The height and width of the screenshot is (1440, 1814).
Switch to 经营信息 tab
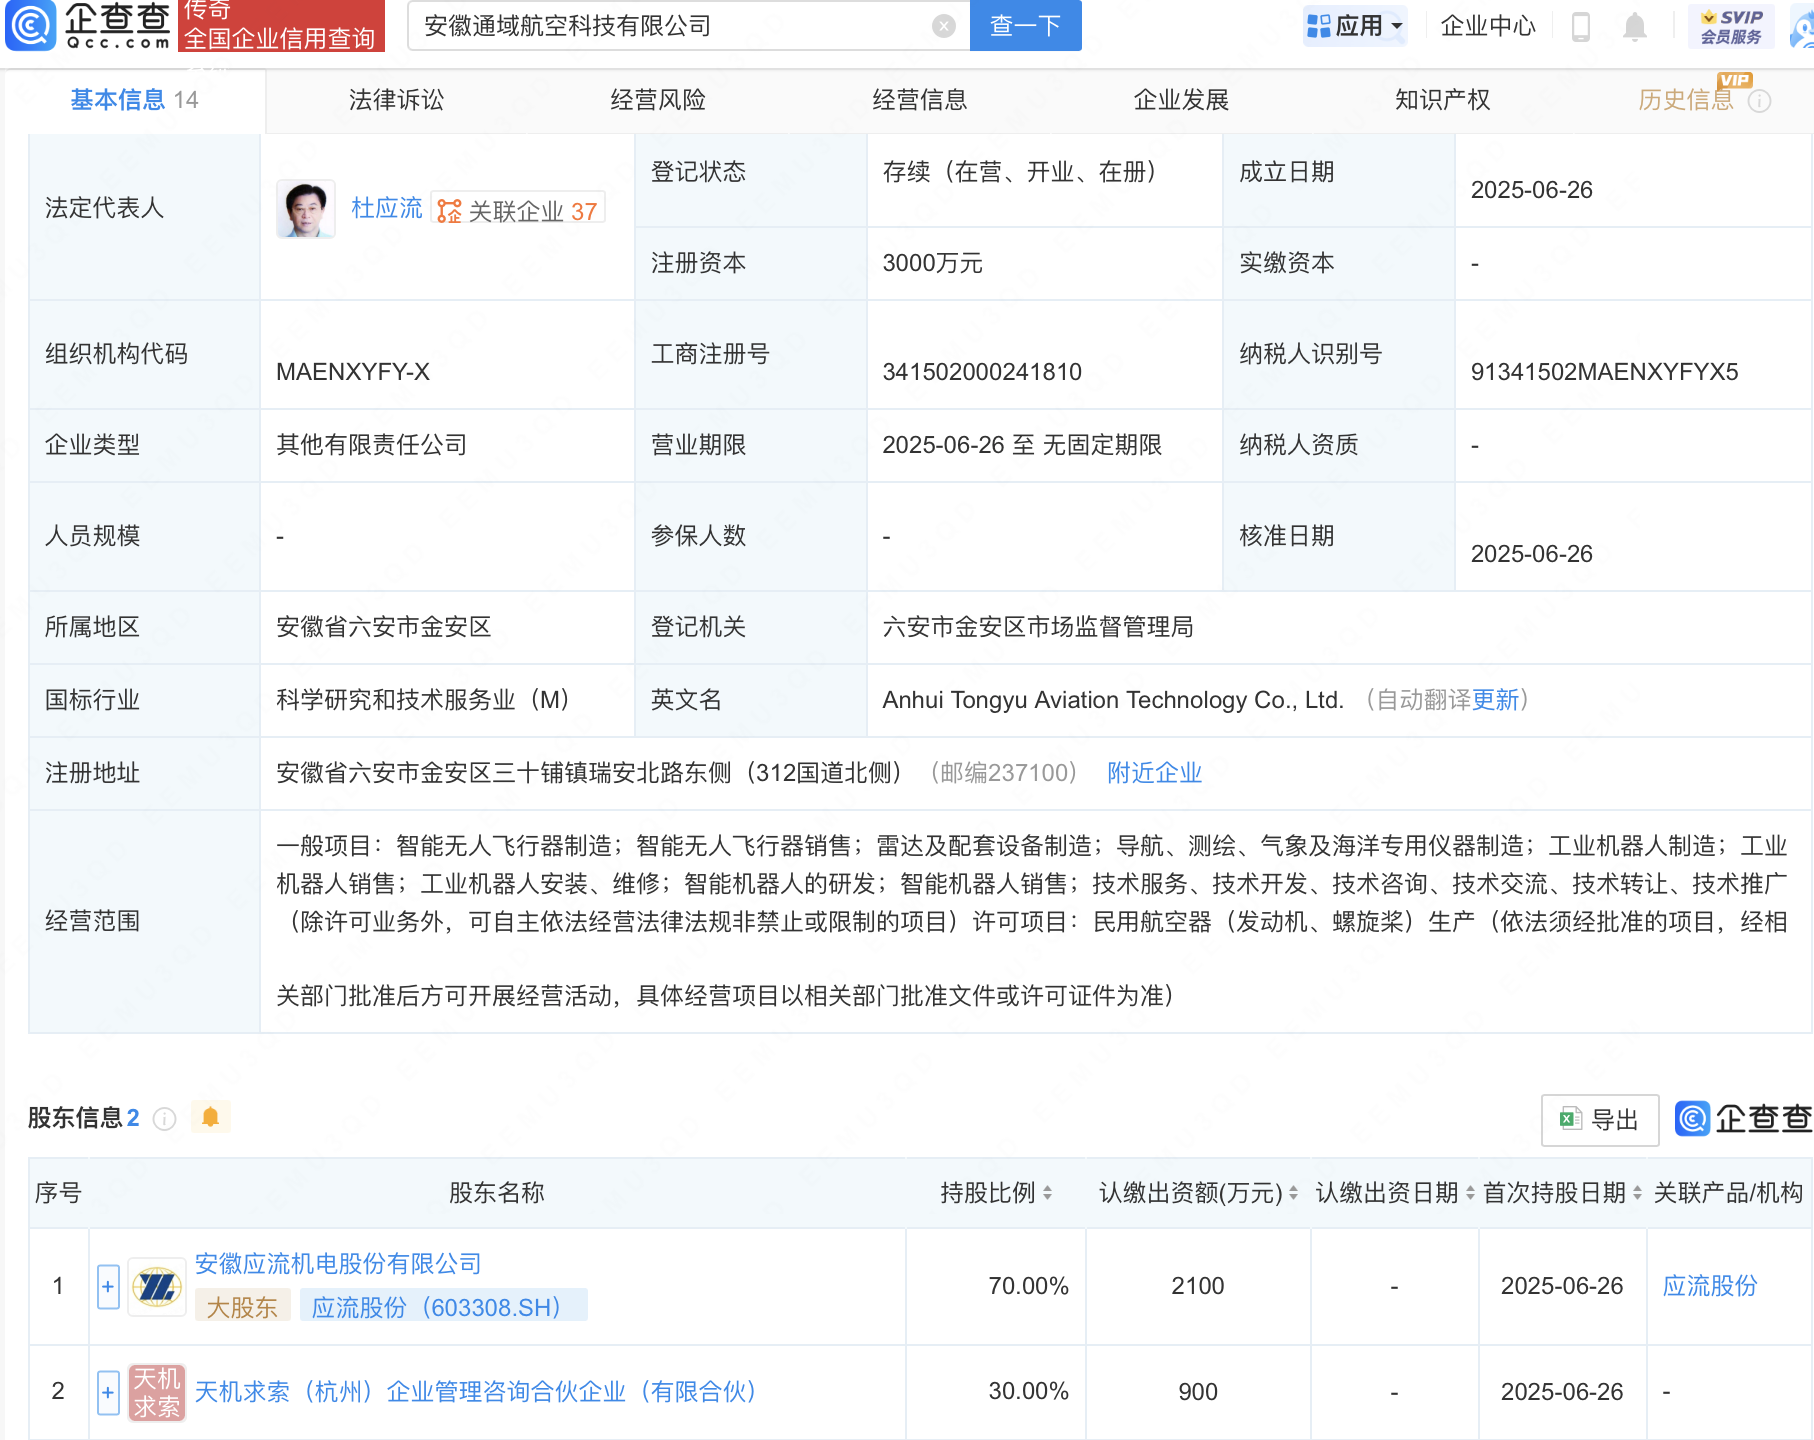point(919,100)
